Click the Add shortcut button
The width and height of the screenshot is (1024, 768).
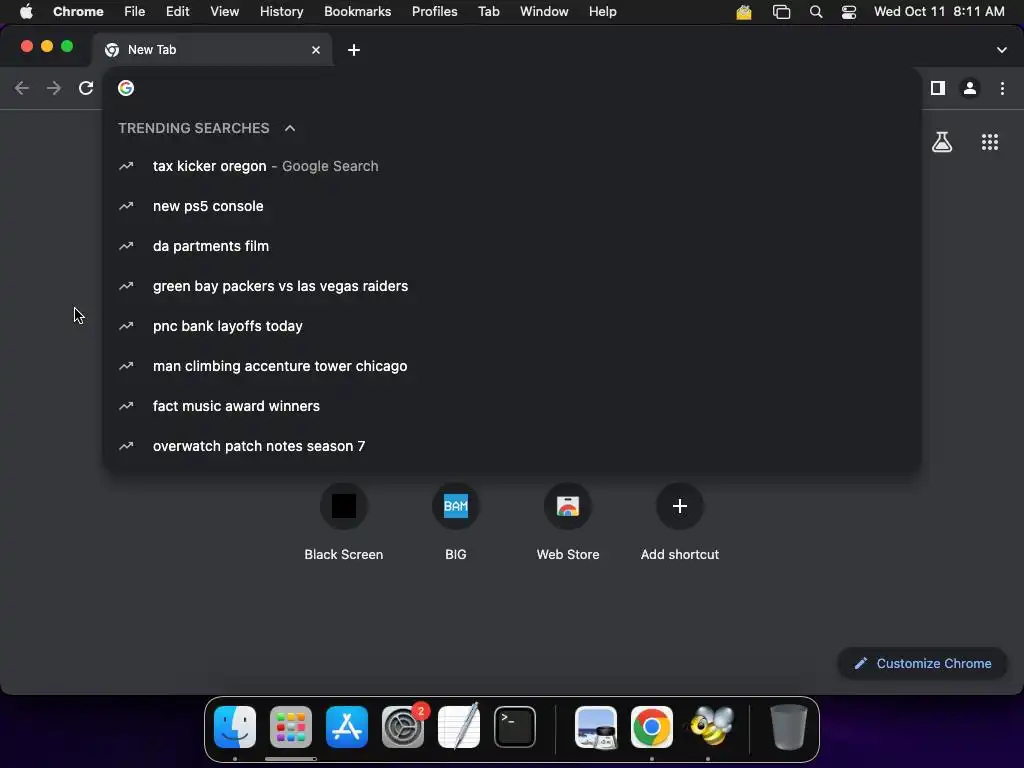[680, 522]
